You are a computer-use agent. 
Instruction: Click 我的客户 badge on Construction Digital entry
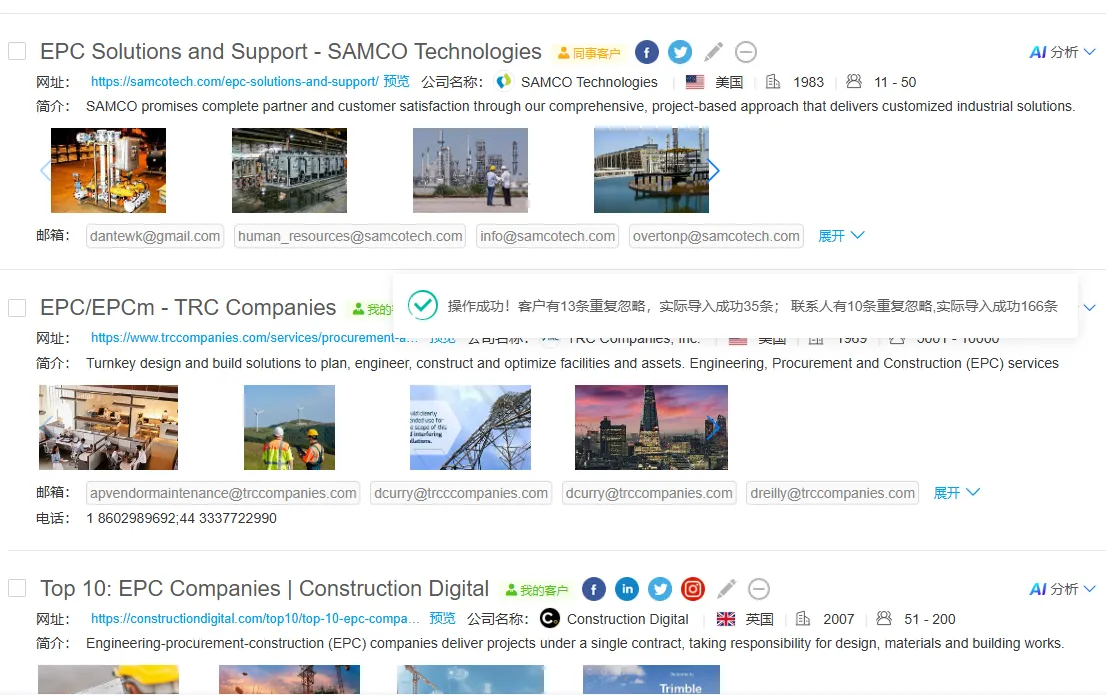(536, 590)
